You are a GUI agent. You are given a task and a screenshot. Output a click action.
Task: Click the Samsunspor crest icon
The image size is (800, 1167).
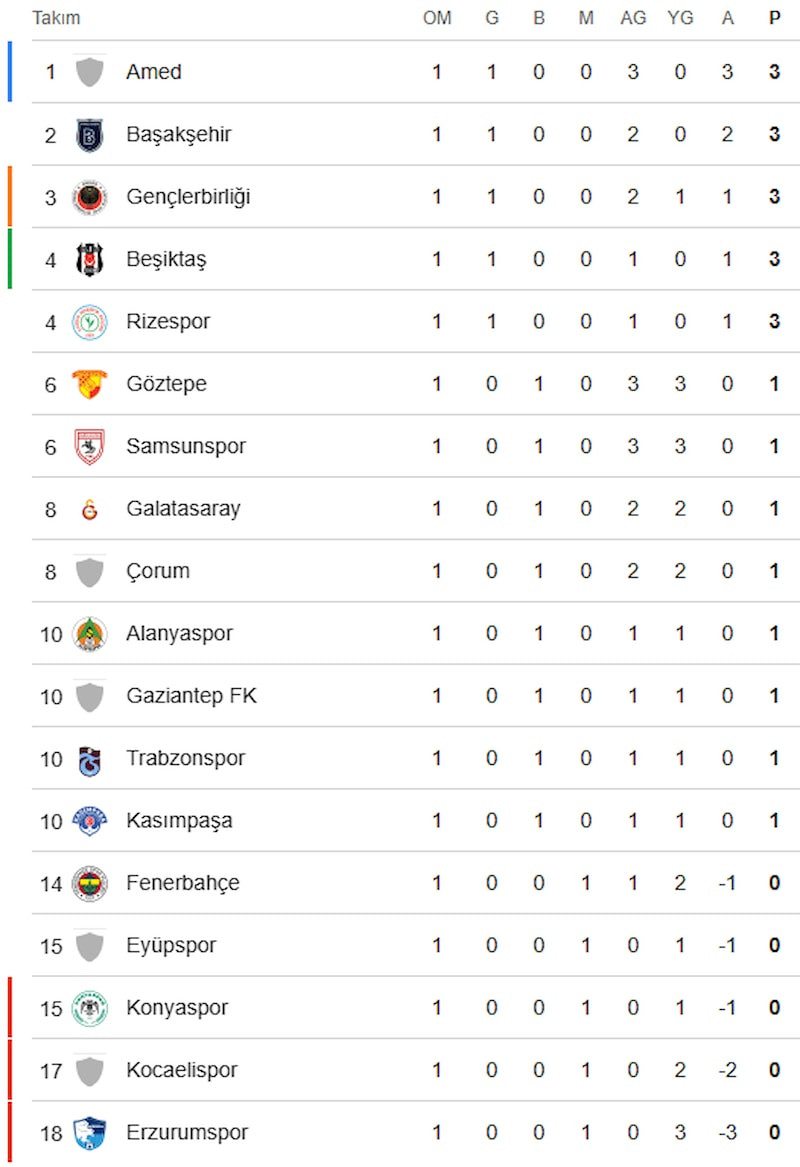tap(89, 447)
